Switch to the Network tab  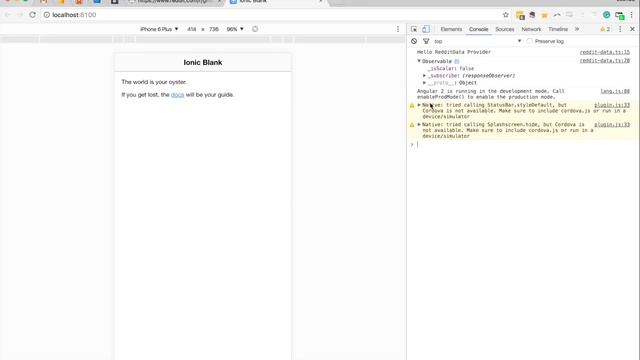(531, 29)
